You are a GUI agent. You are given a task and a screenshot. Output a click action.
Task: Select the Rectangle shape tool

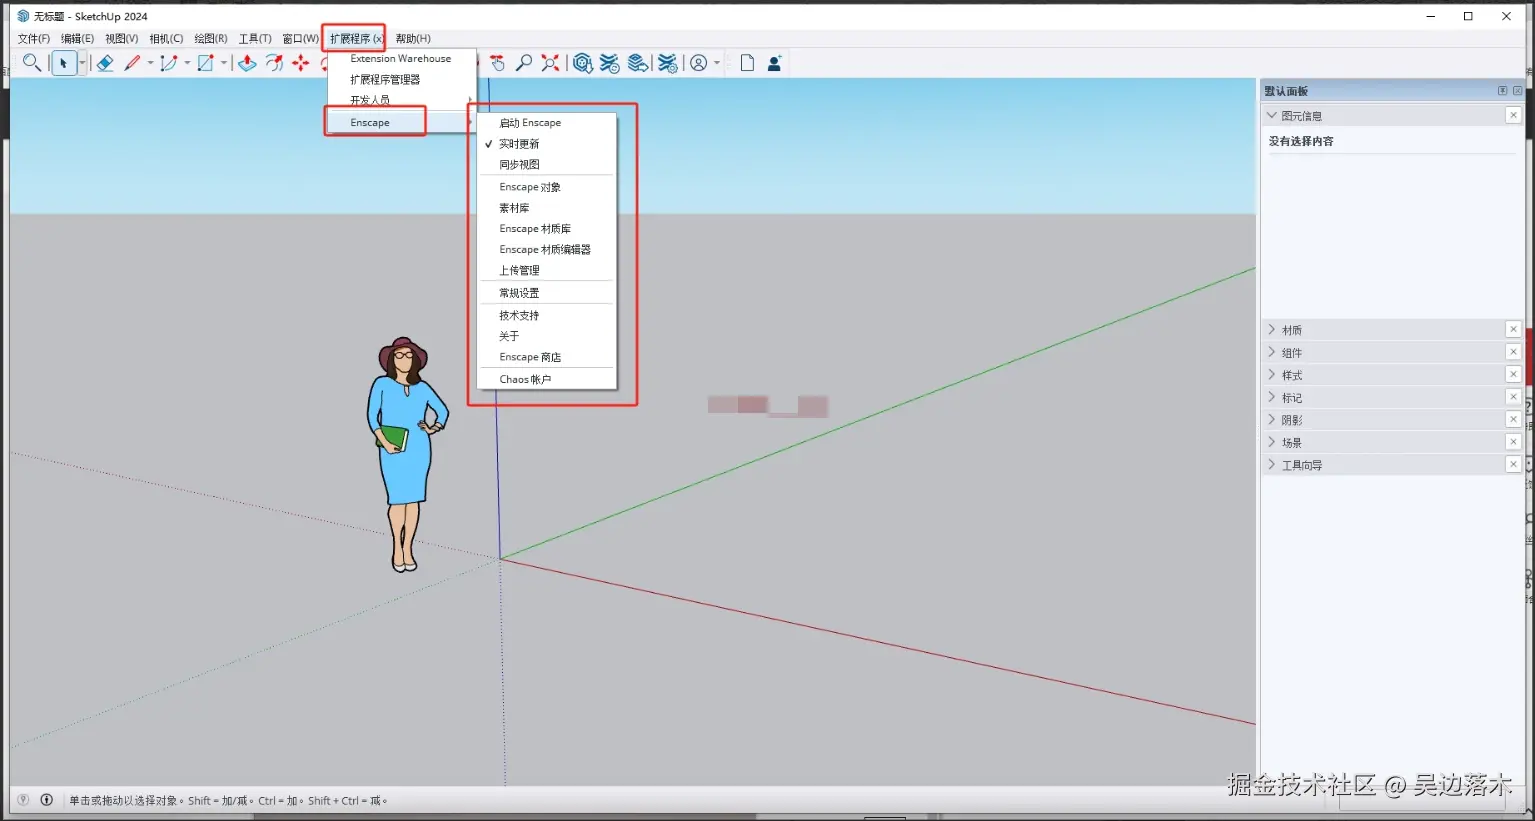206,63
